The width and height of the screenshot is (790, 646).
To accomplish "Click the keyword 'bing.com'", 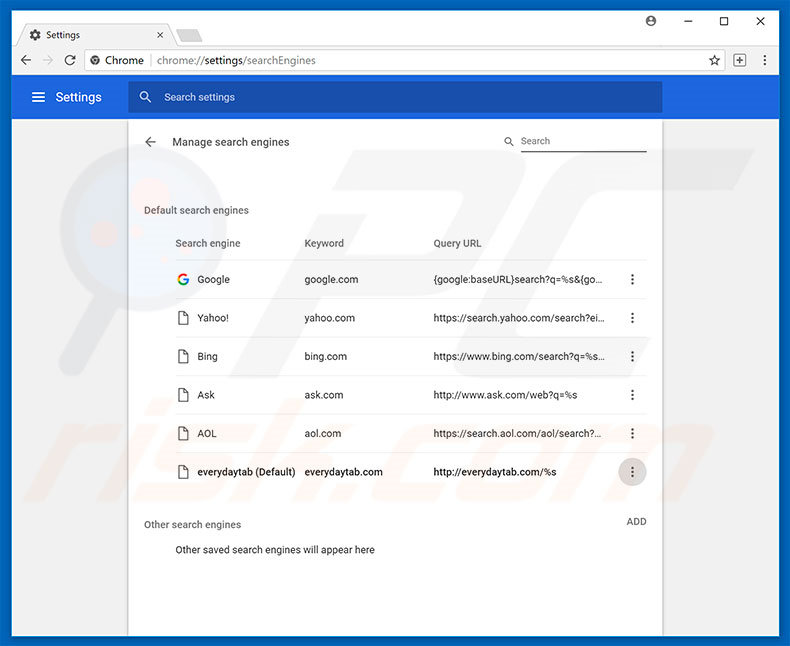I will coord(325,357).
